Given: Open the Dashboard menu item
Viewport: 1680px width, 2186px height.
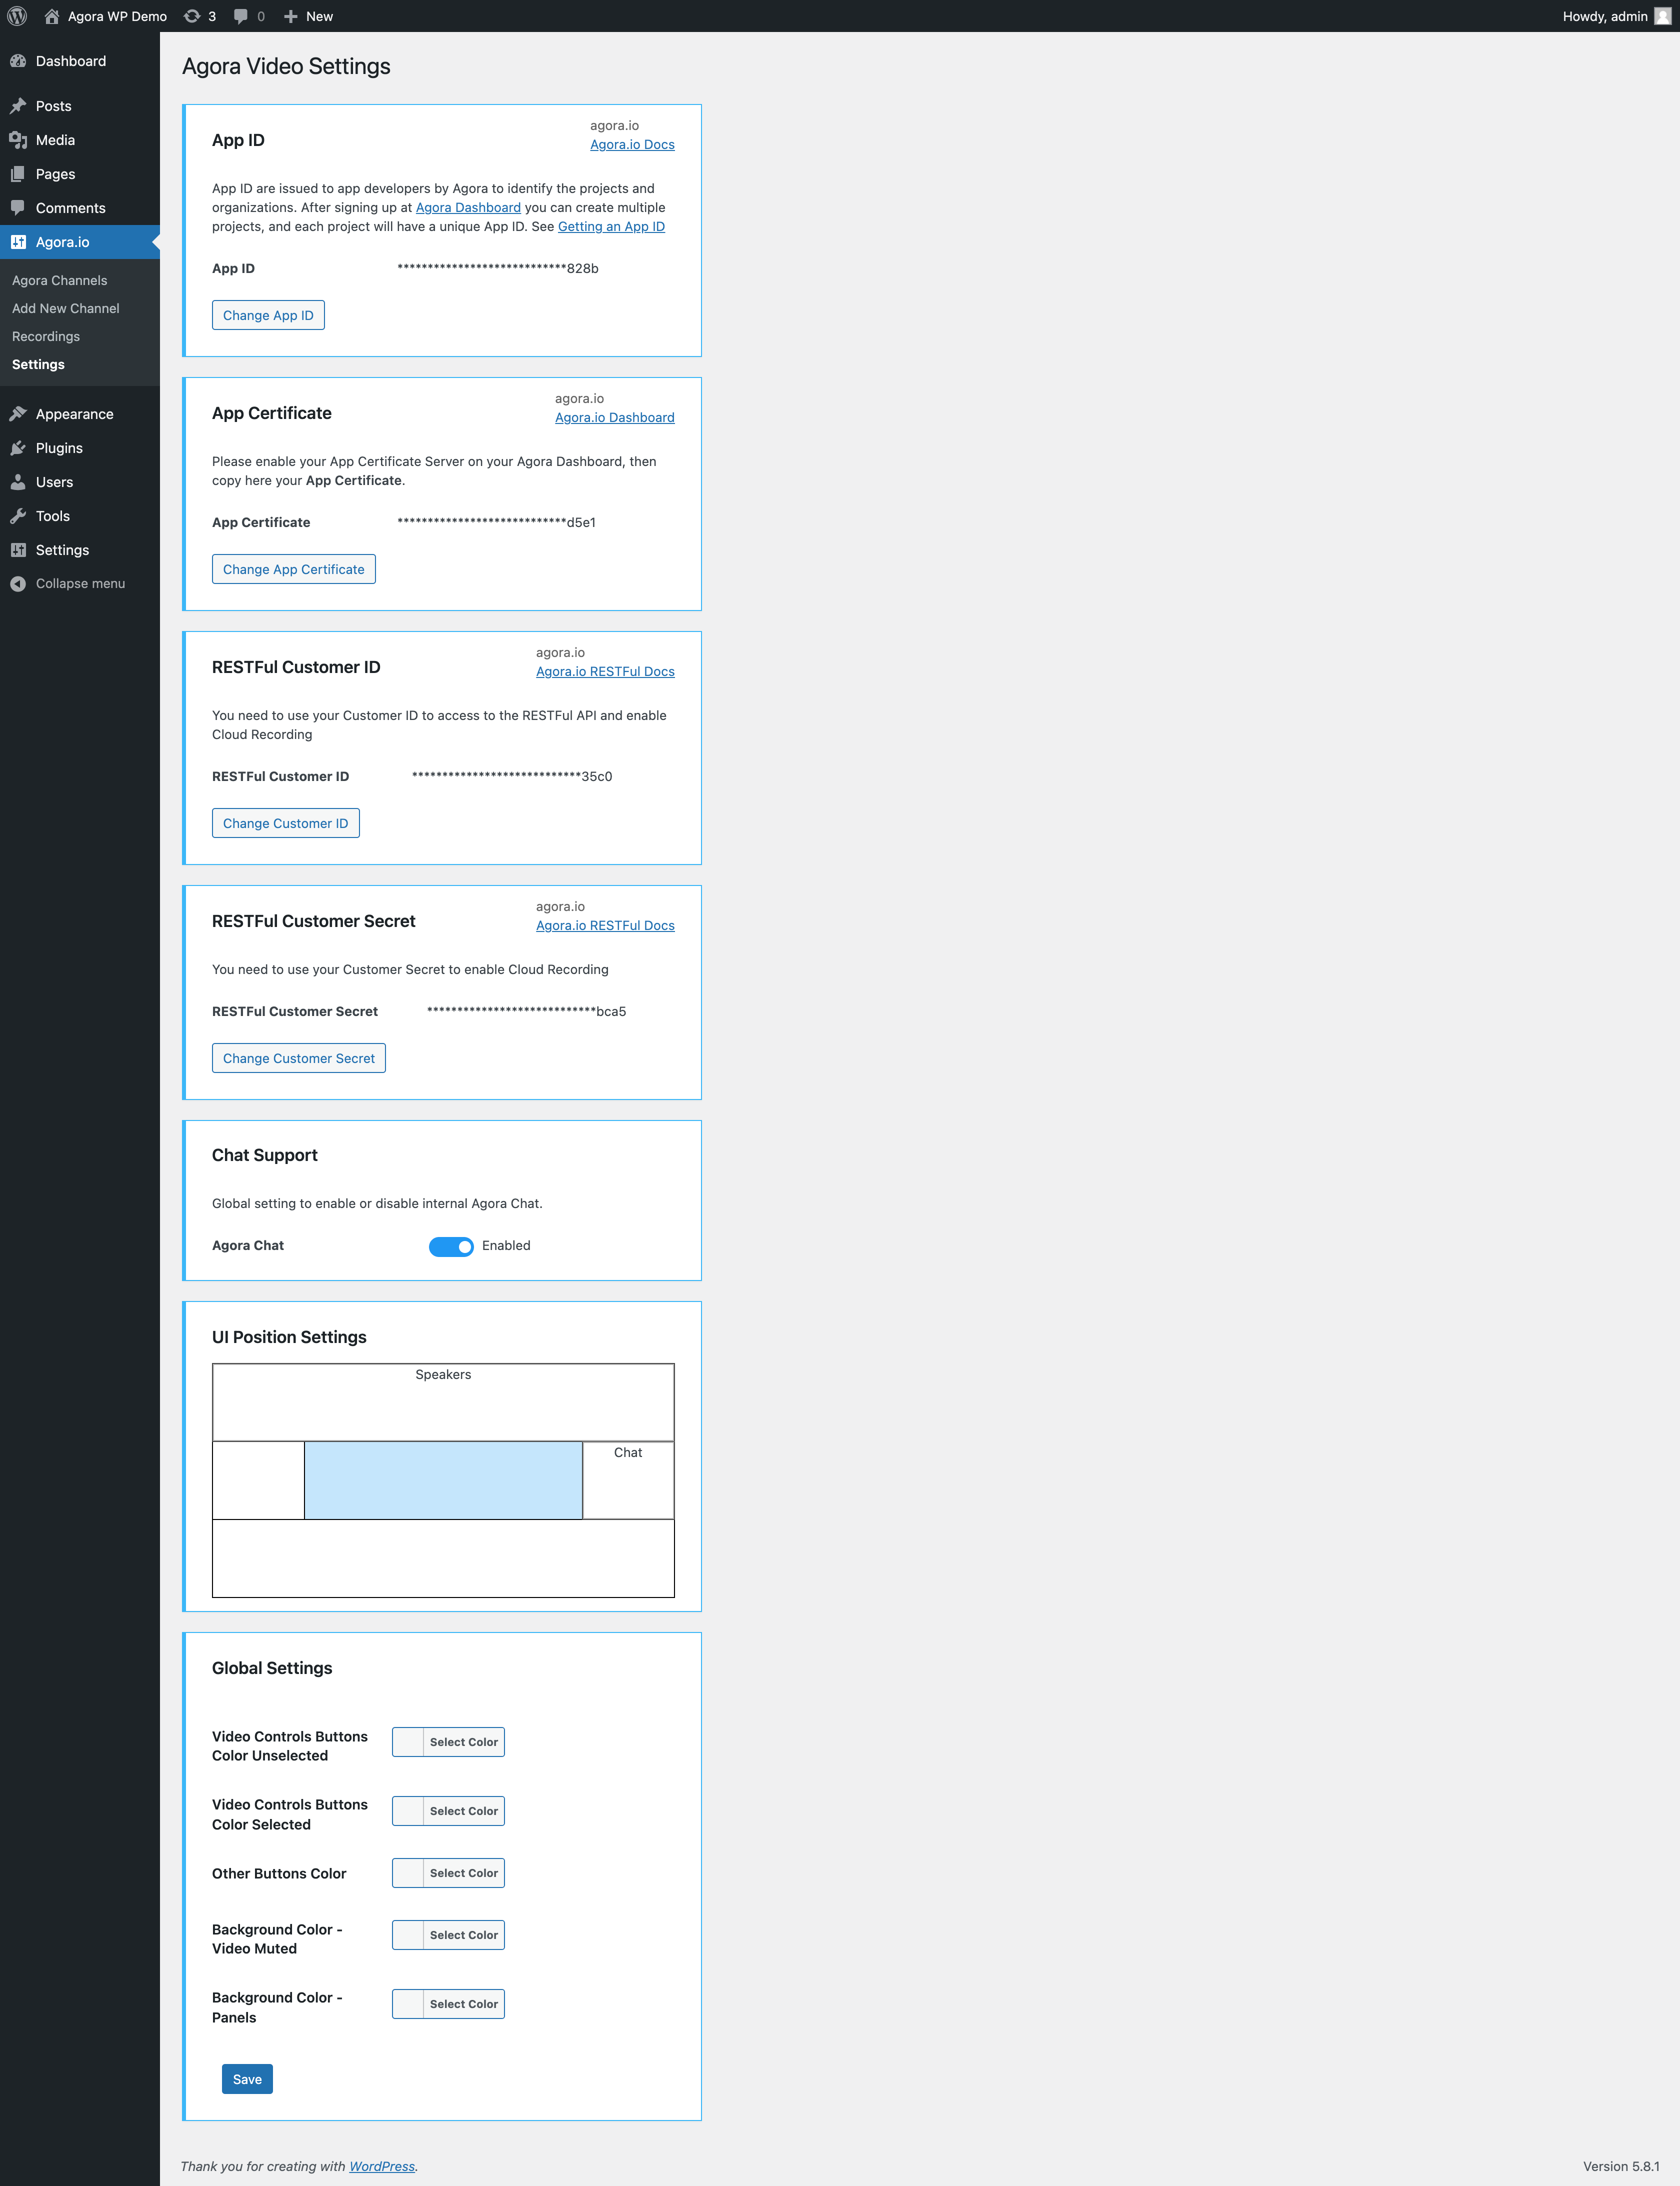Looking at the screenshot, I should (x=80, y=61).
